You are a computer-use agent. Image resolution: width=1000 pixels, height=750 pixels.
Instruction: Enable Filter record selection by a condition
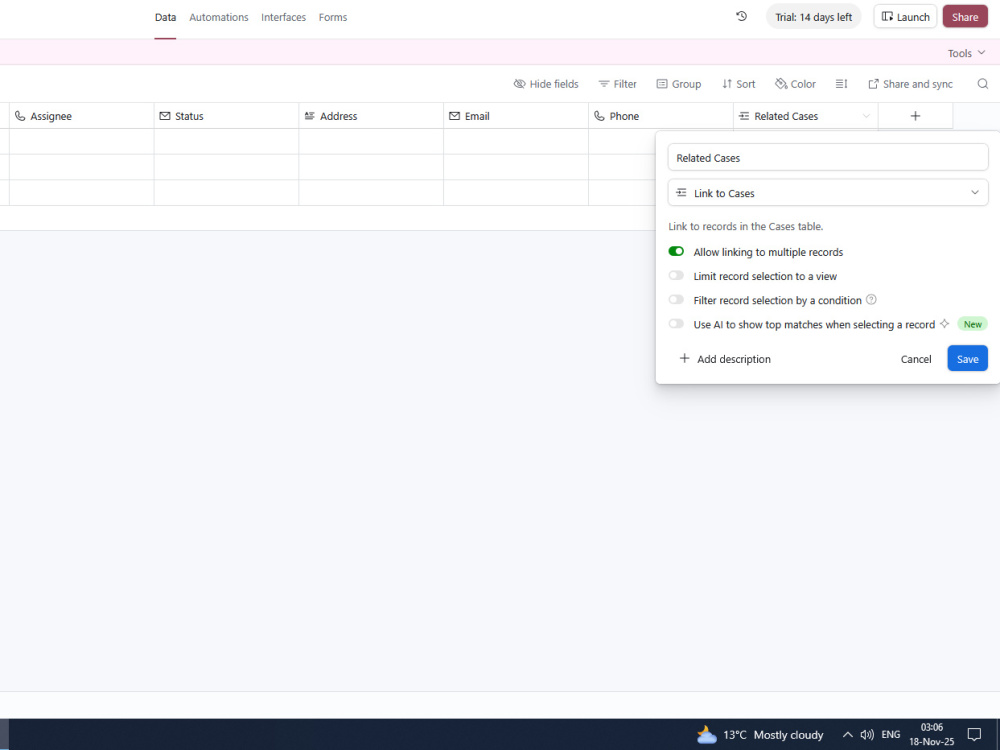click(676, 300)
